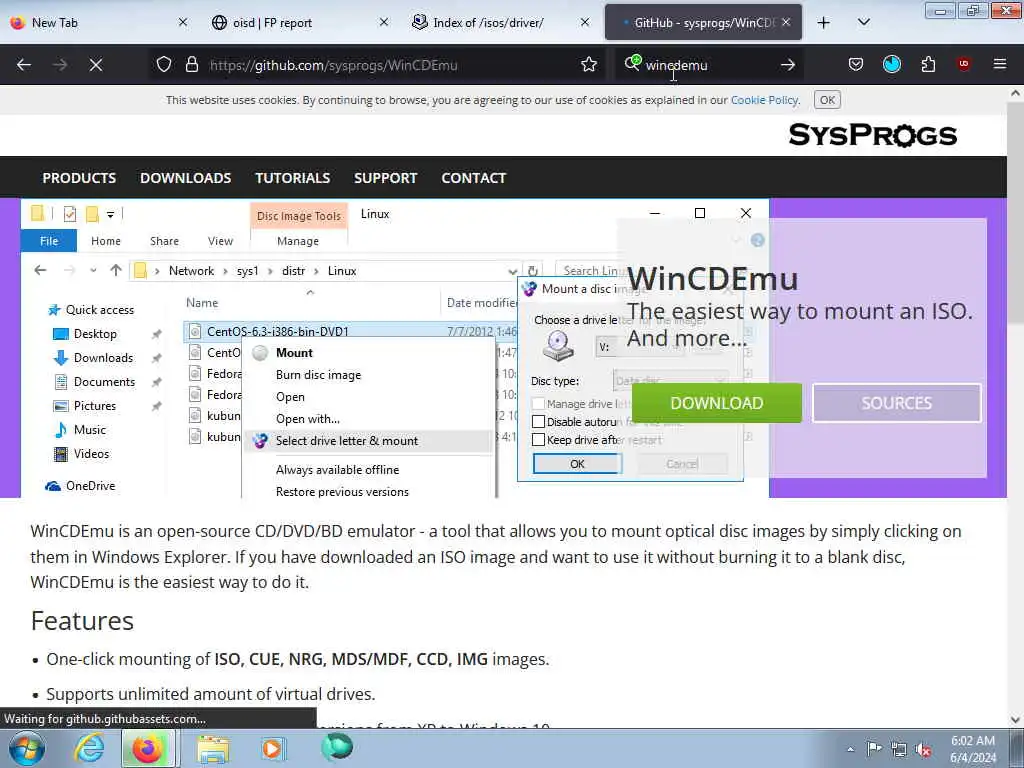Submit search with the arrow button
1024x768 pixels.
click(788, 65)
